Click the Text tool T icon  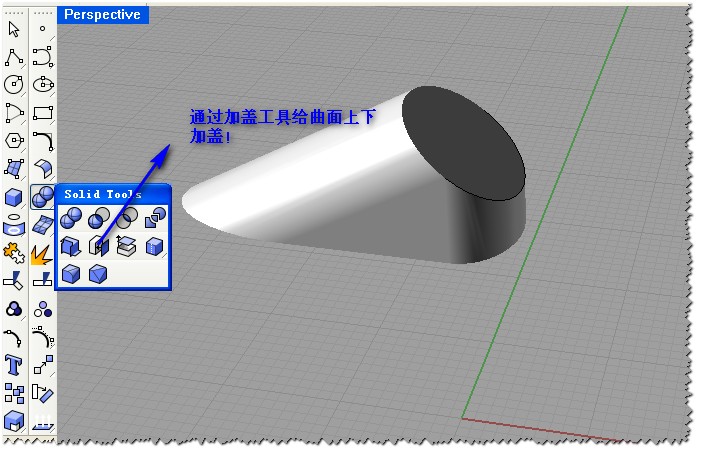14,365
